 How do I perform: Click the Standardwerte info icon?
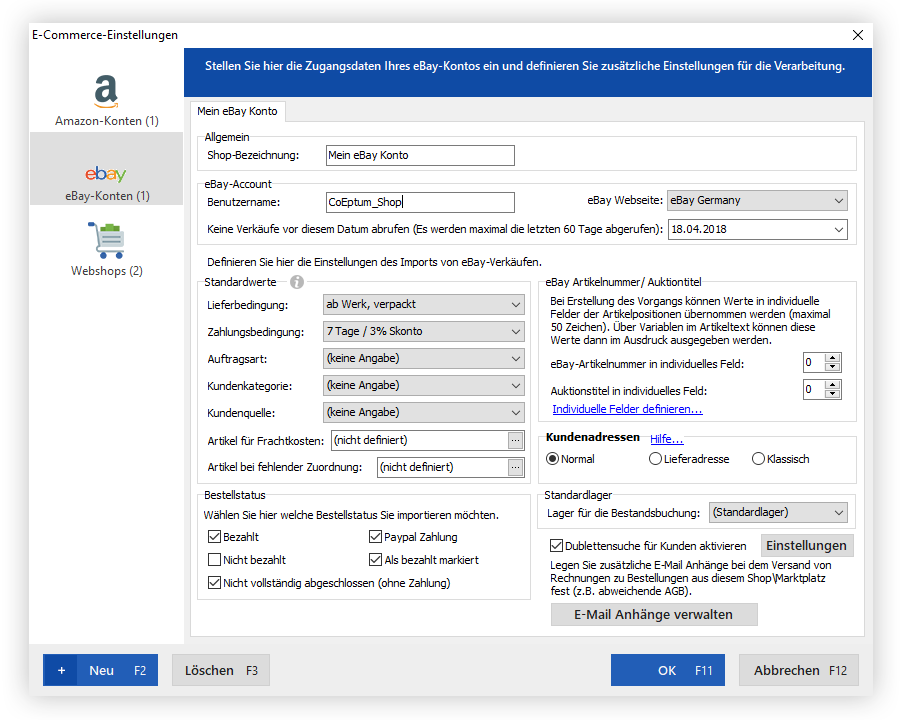[297, 282]
